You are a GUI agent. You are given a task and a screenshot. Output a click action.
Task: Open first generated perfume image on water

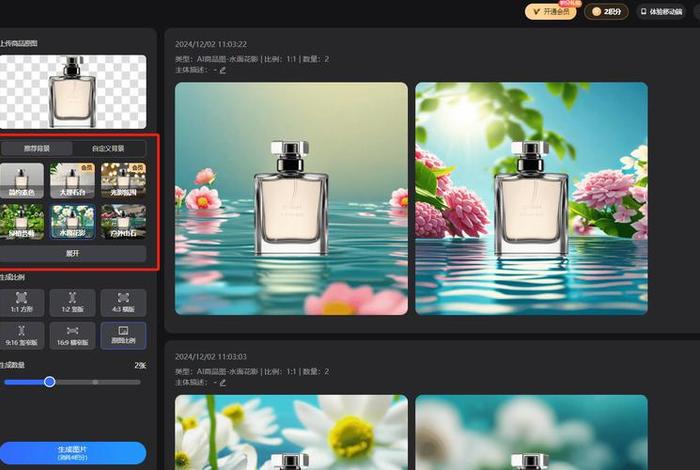291,198
